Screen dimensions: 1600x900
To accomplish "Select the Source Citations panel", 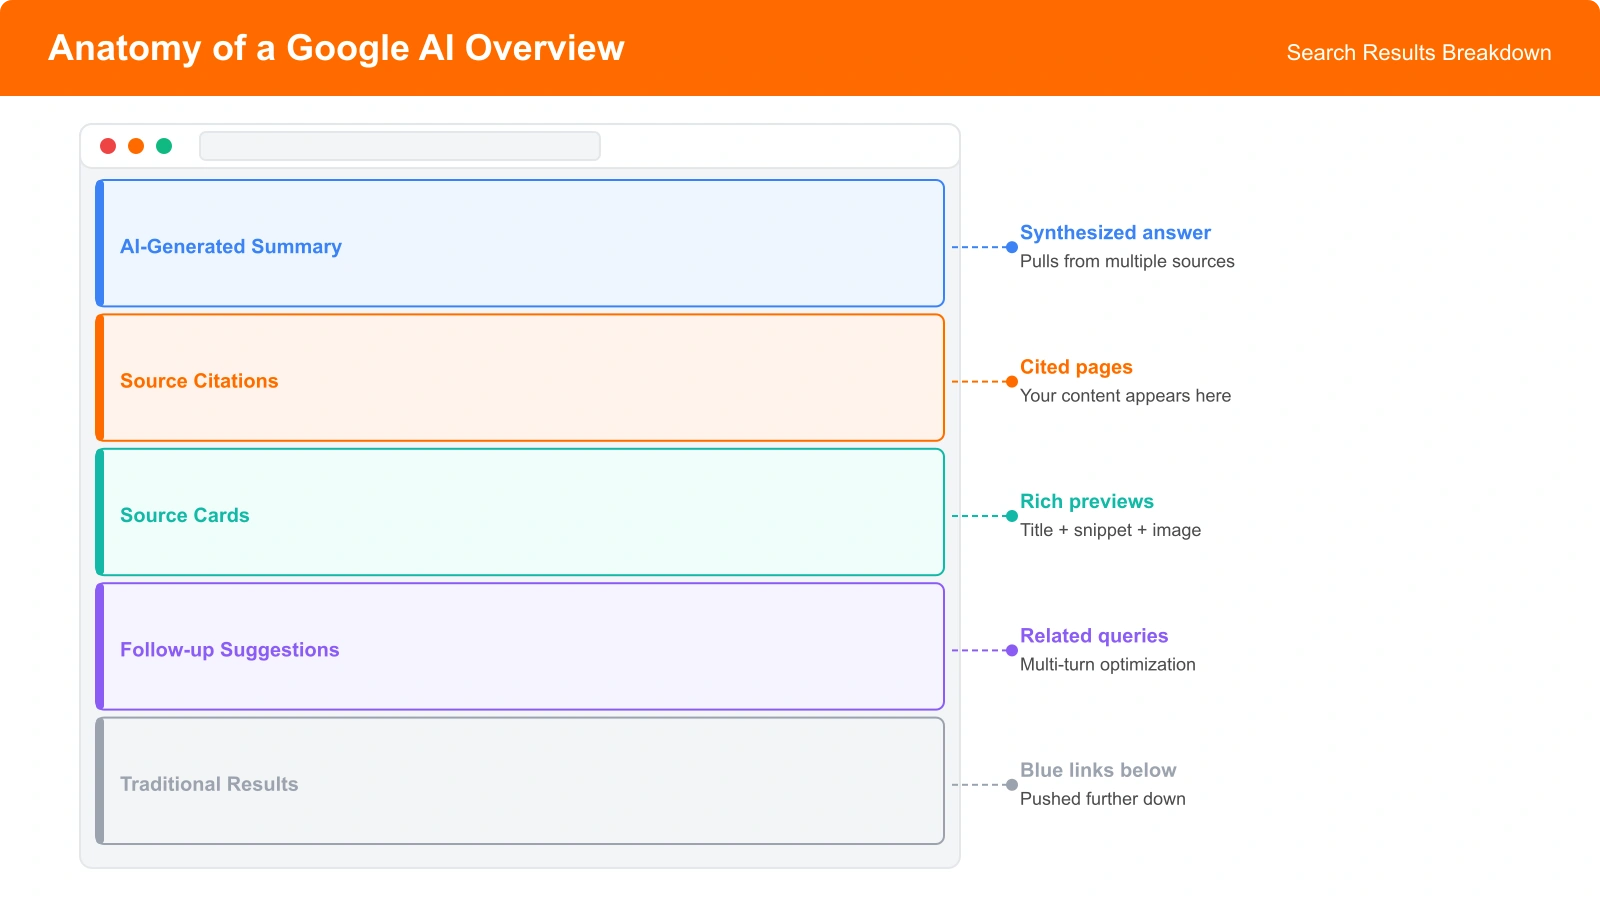I will pos(520,377).
